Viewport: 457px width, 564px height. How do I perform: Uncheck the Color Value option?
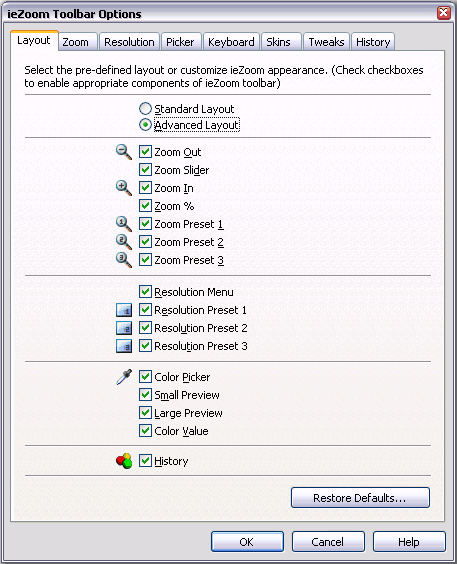pos(145,430)
